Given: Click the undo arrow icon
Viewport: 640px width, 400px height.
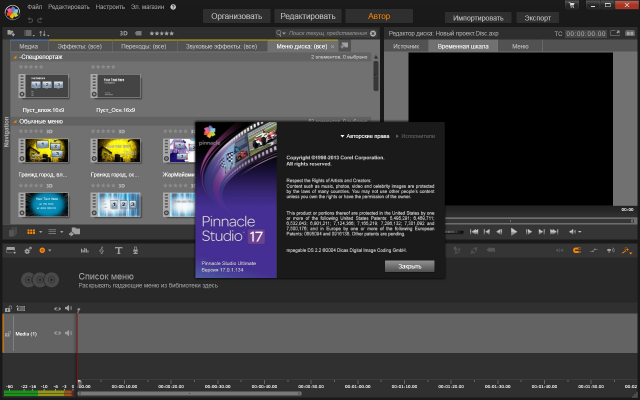Looking at the screenshot, I should 28,20.
